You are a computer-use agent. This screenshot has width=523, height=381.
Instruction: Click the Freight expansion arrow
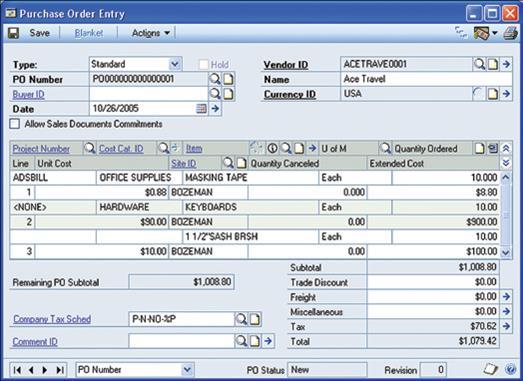506,296
